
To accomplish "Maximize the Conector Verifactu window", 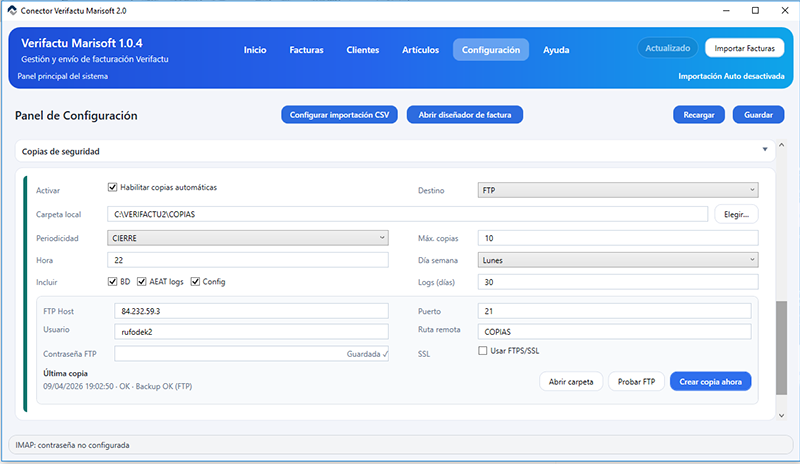I will tap(755, 10).
